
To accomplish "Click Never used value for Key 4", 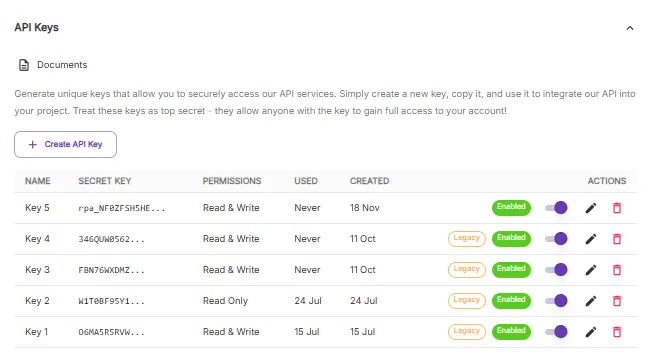I will pos(308,239).
